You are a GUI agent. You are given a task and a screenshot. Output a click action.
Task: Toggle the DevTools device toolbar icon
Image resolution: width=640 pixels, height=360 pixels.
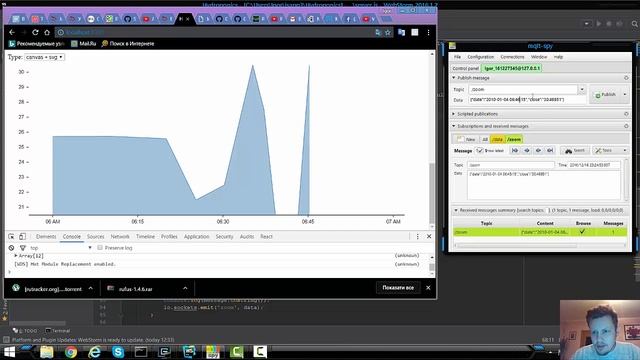(x=22, y=236)
